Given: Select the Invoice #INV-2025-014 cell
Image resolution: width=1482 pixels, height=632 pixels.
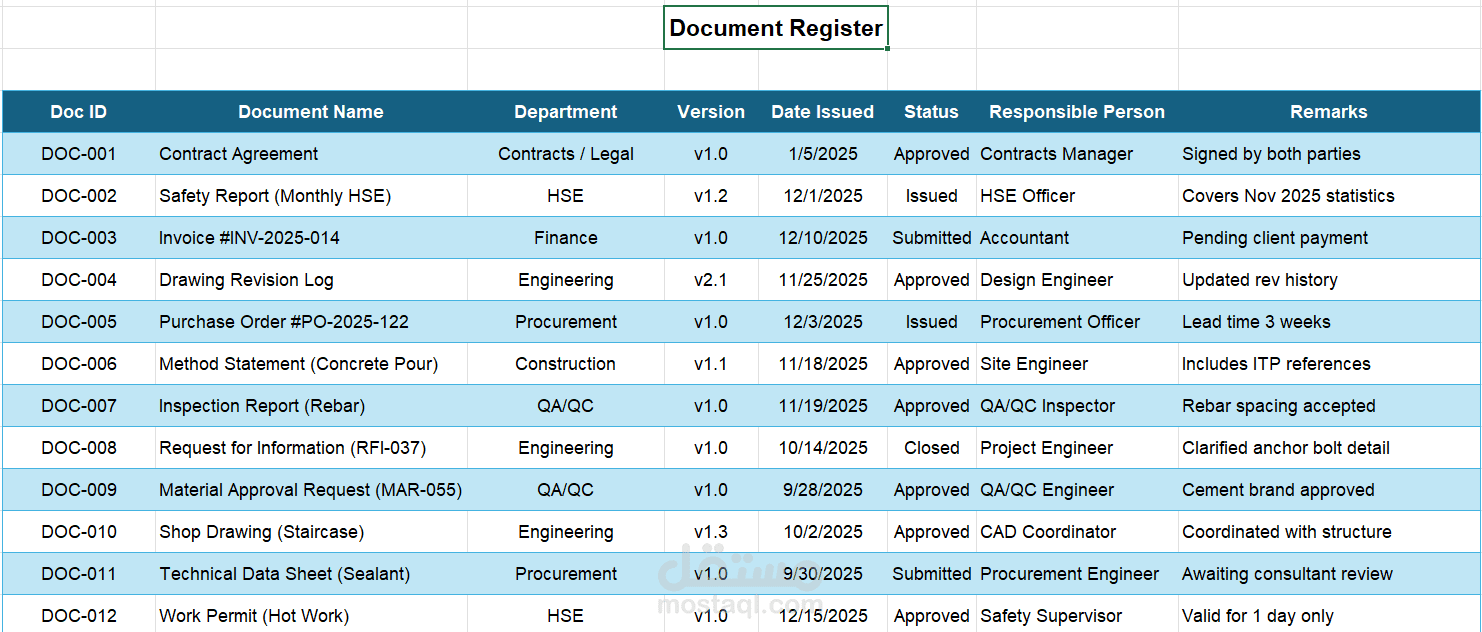Looking at the screenshot, I should (x=311, y=238).
